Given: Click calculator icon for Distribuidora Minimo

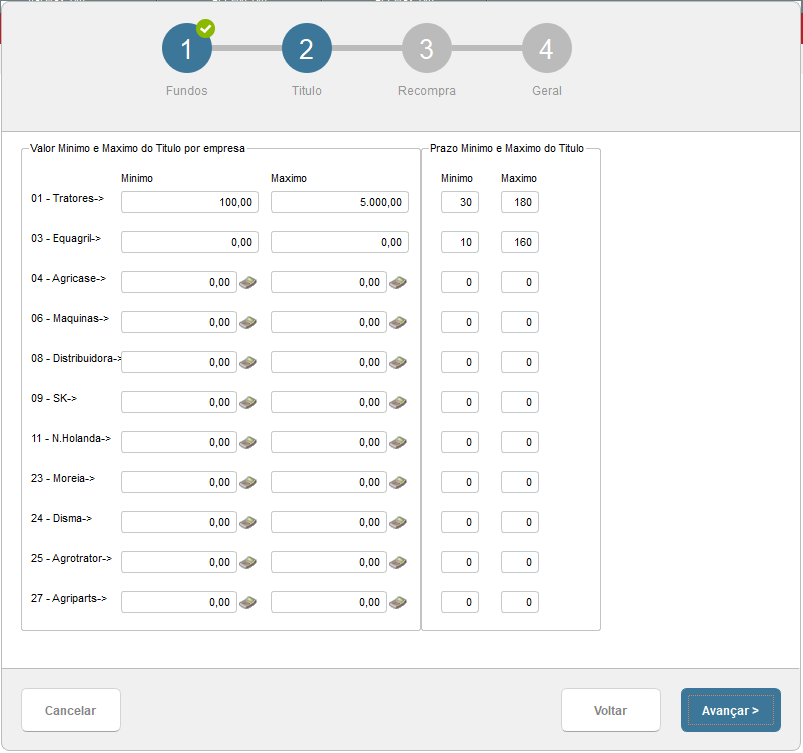Looking at the screenshot, I should click(x=248, y=362).
